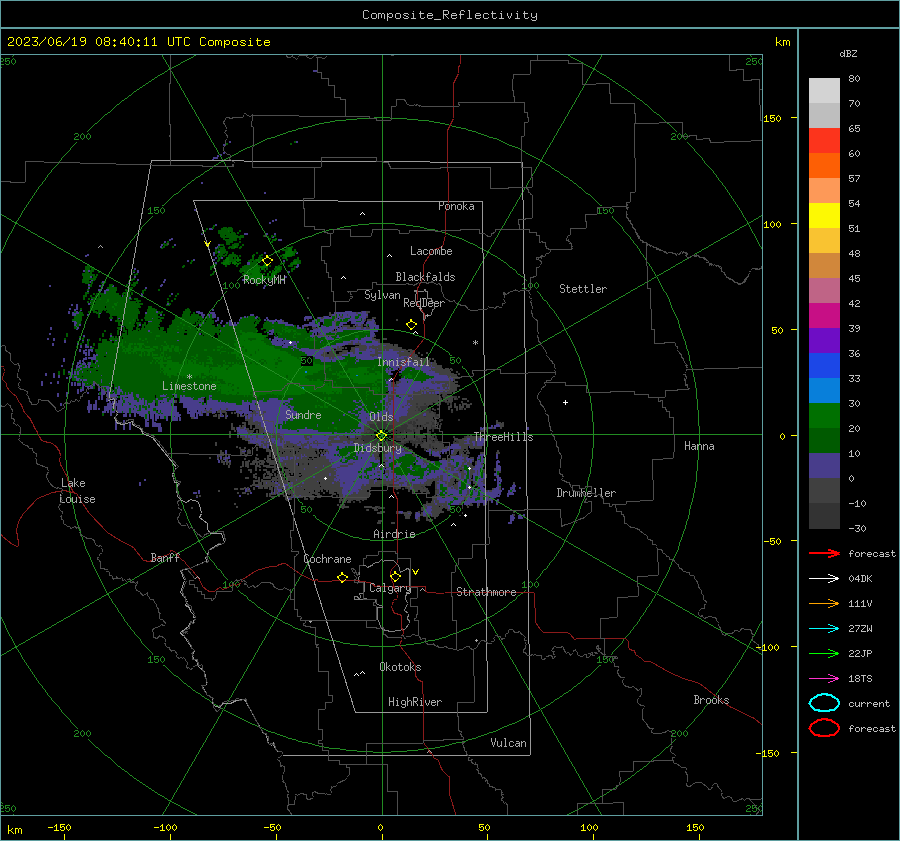Viewport: 900px width, 841px height.
Task: Click the Brooks city label
Action: tap(711, 700)
